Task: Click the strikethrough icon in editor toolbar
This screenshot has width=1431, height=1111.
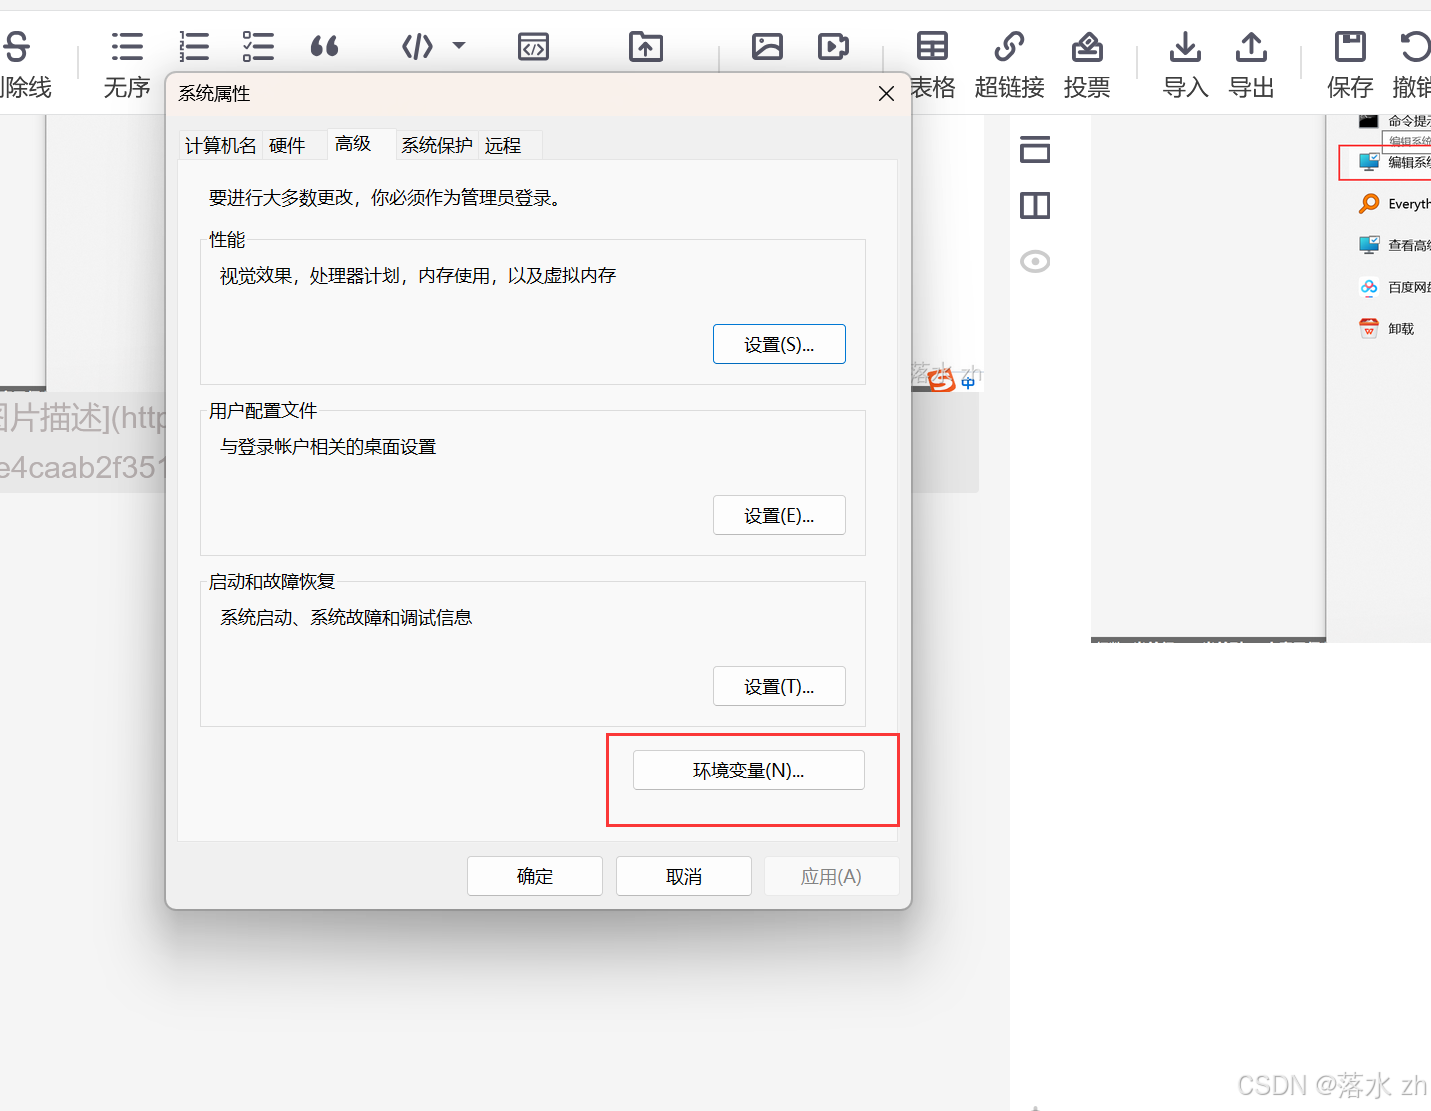Action: pos(18,46)
